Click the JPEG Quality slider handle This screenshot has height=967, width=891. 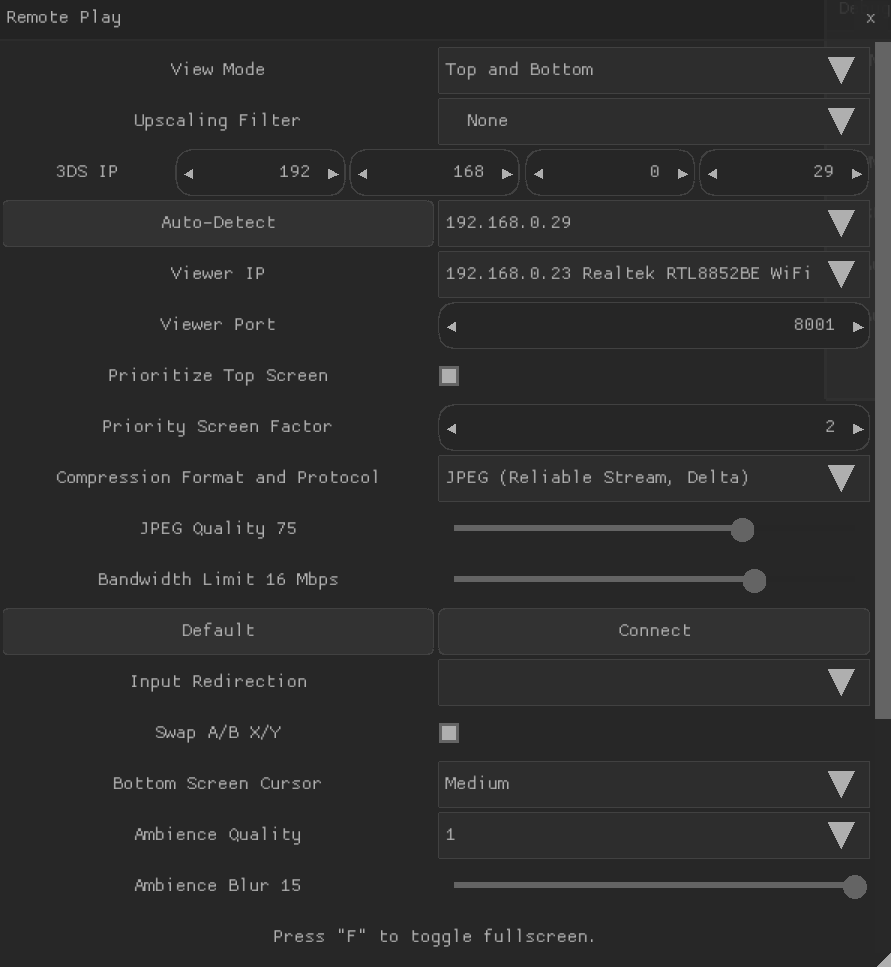(x=742, y=530)
